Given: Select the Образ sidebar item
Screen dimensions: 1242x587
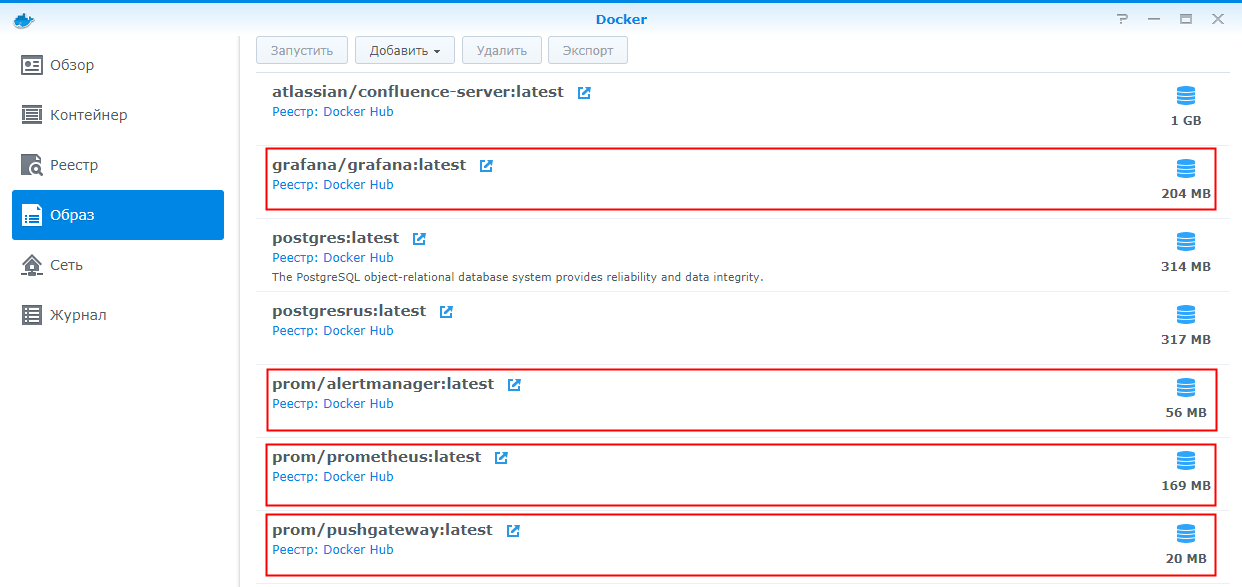Looking at the screenshot, I should pyautogui.click(x=118, y=215).
